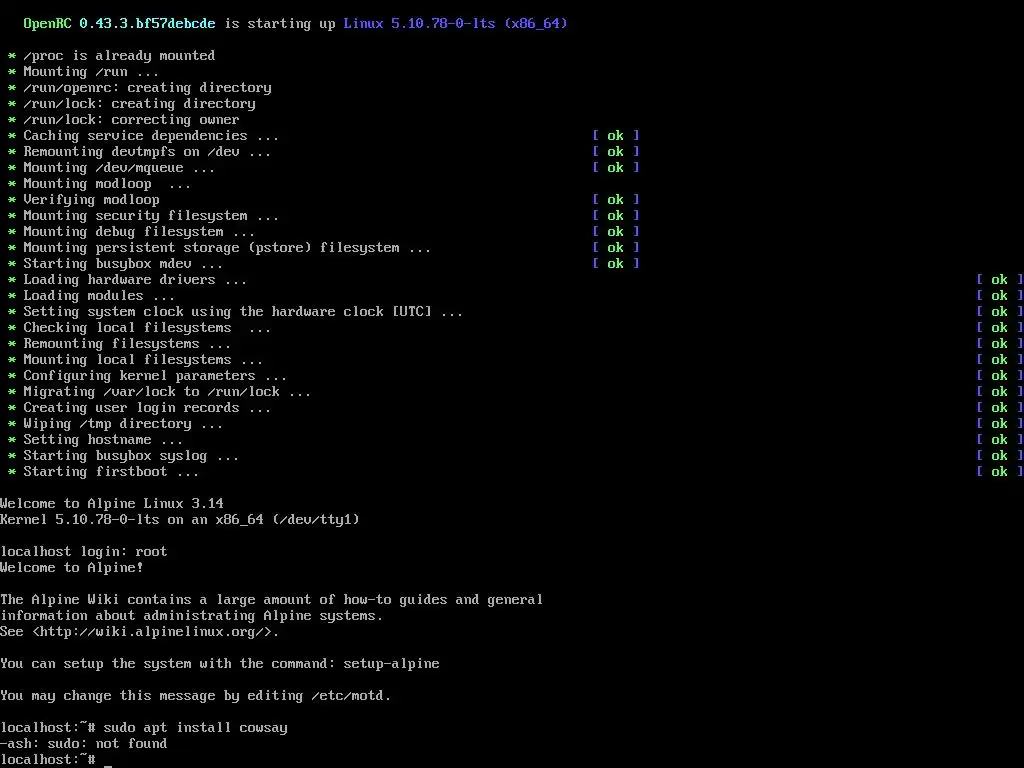1024x768 pixels.
Task: Click the ok status beside pstore filesystem line
Action: [615, 248]
